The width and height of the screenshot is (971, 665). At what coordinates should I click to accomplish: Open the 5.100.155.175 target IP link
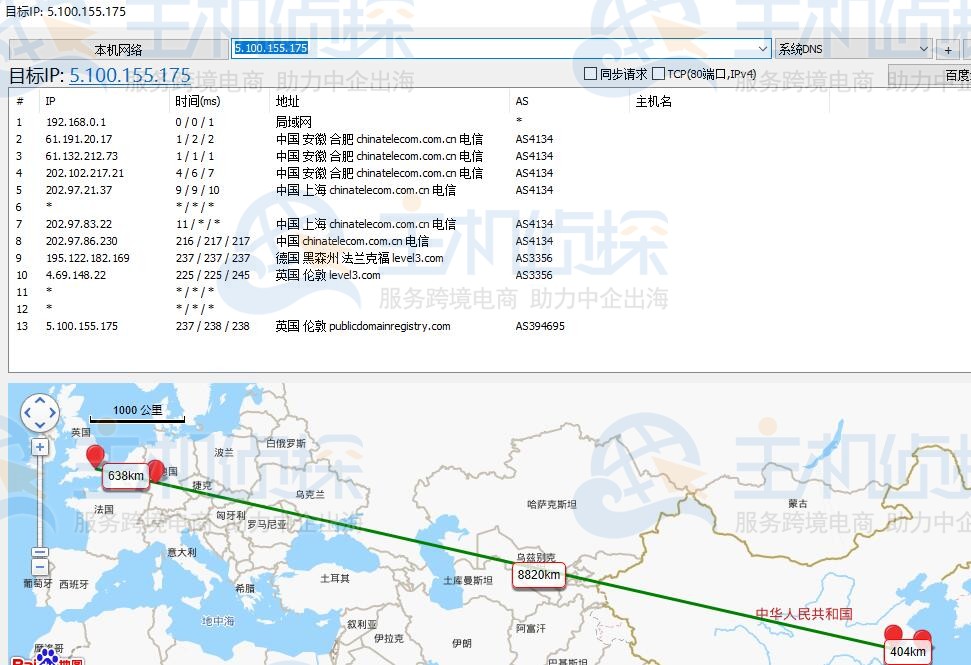(130, 75)
